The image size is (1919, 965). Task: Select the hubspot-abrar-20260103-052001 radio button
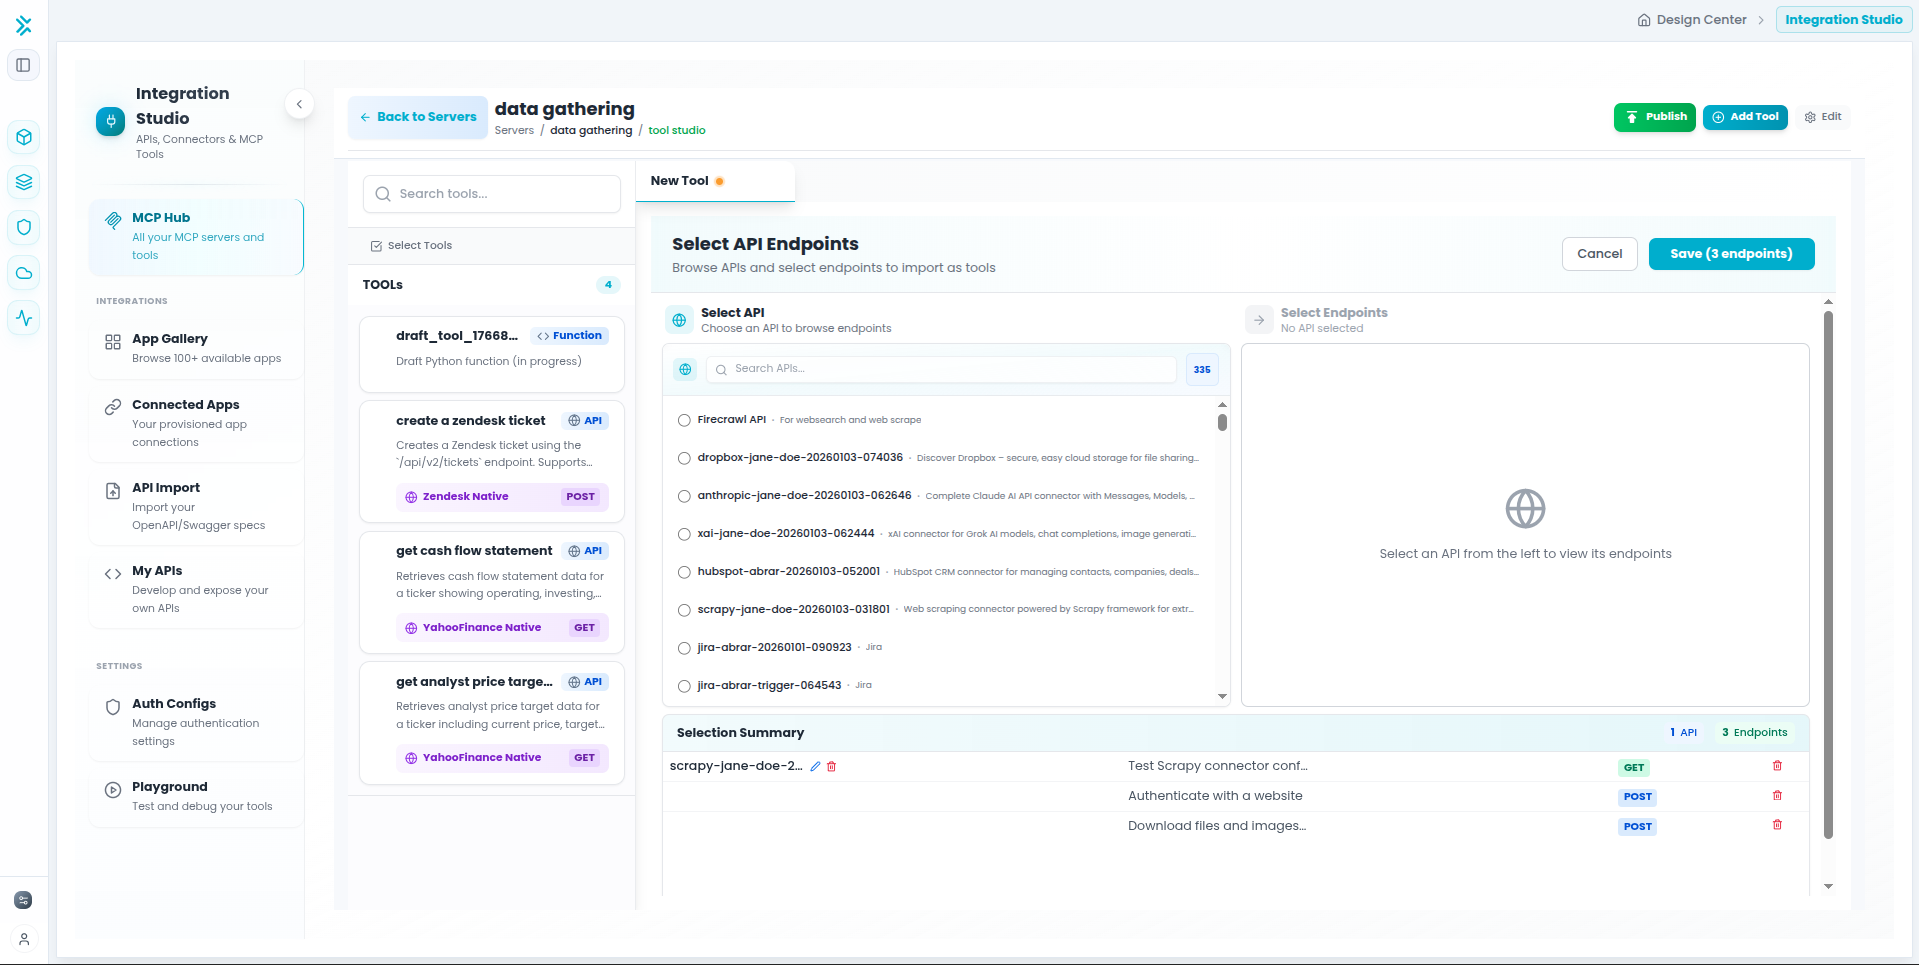pos(684,573)
